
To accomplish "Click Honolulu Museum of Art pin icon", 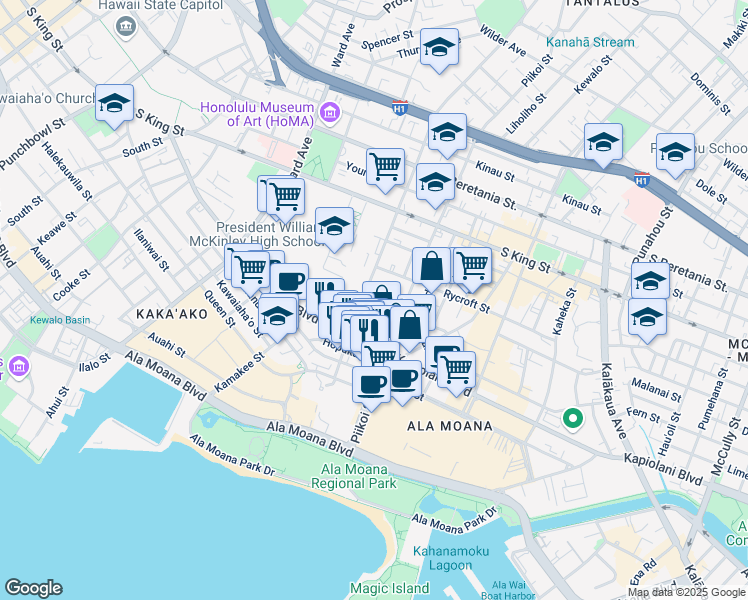I will coord(330,113).
